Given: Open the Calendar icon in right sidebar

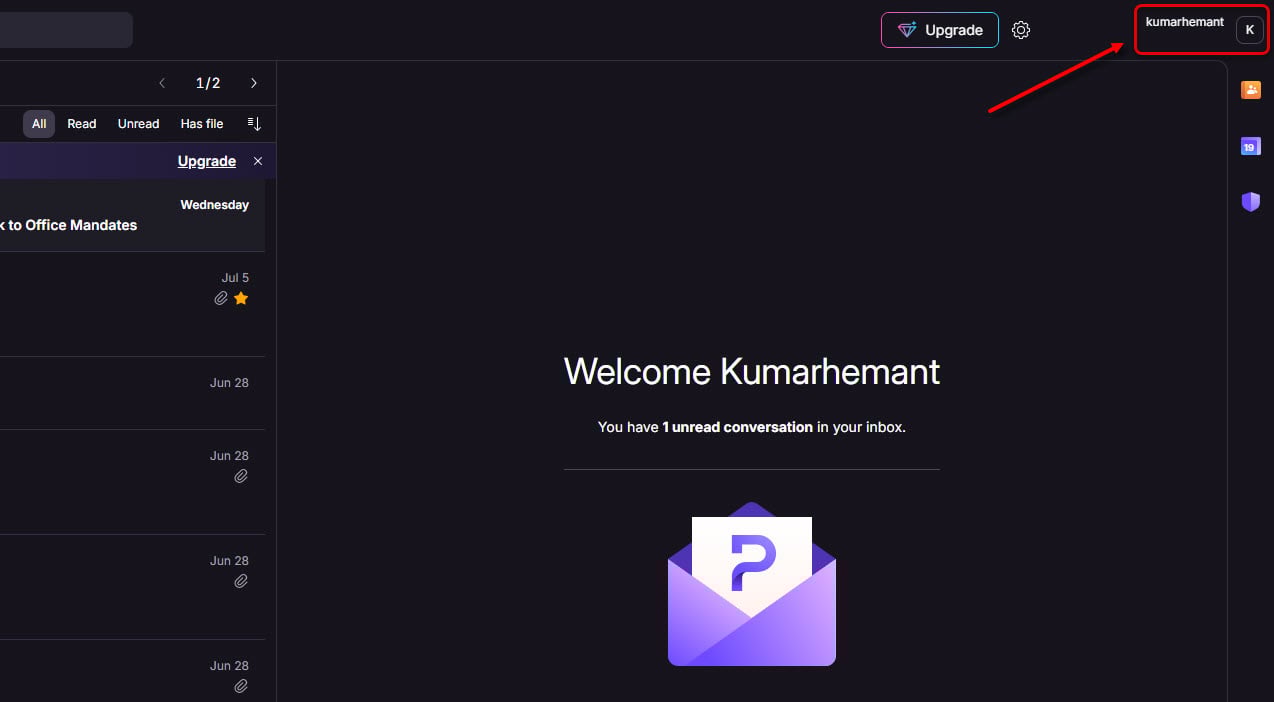Looking at the screenshot, I should [x=1250, y=147].
